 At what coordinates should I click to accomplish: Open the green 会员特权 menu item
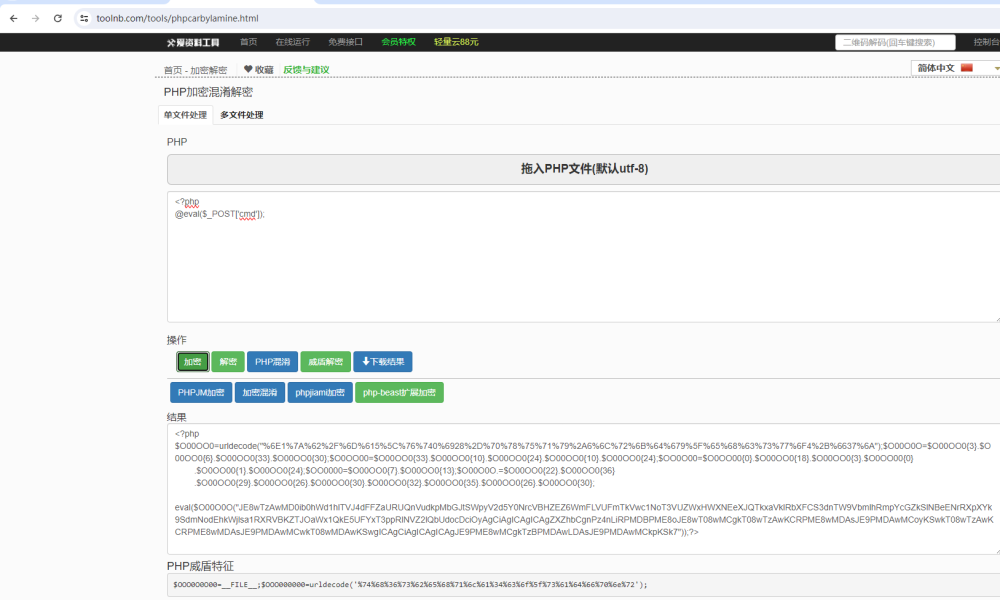point(399,42)
